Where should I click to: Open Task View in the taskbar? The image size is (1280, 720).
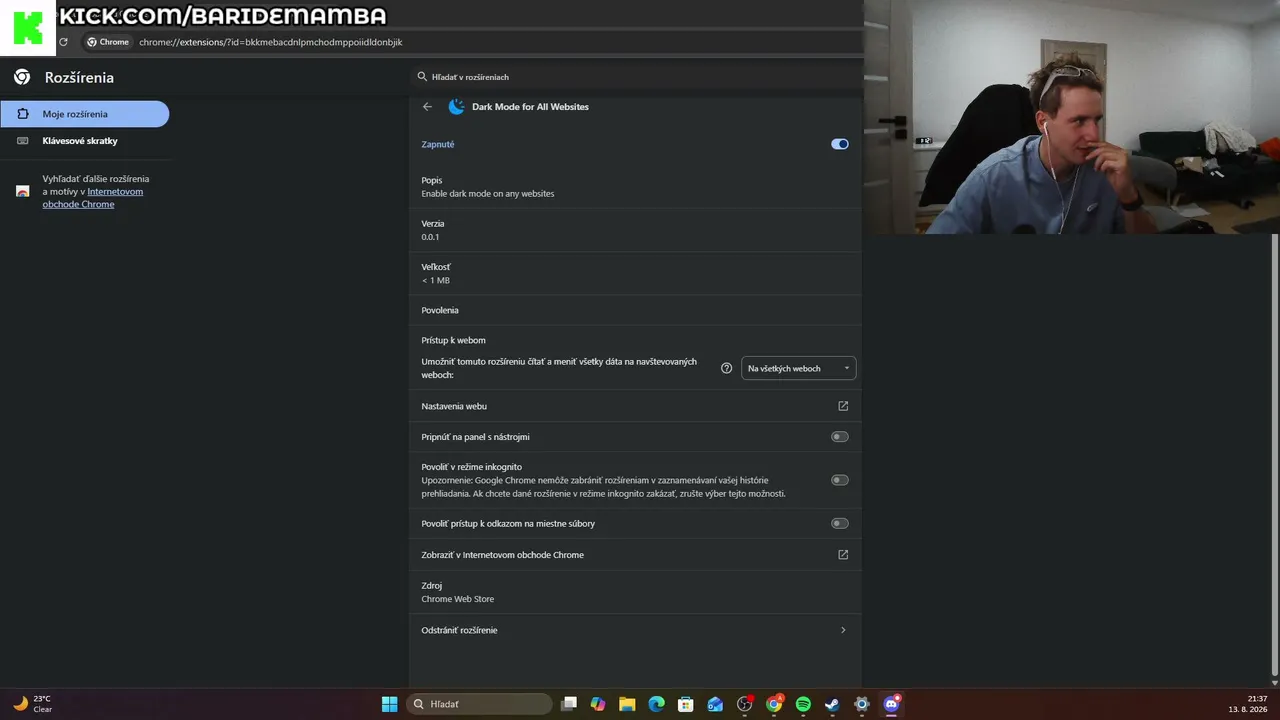tap(569, 704)
